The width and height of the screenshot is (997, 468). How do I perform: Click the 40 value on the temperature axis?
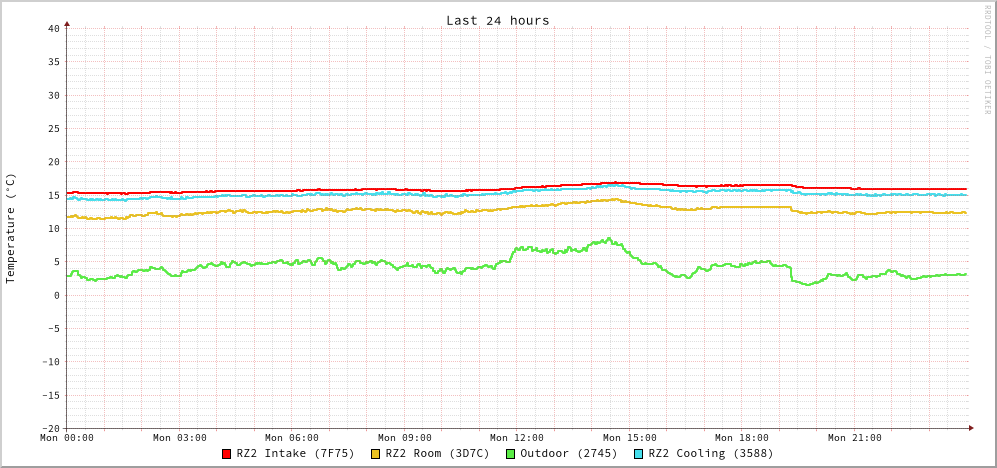coord(53,28)
